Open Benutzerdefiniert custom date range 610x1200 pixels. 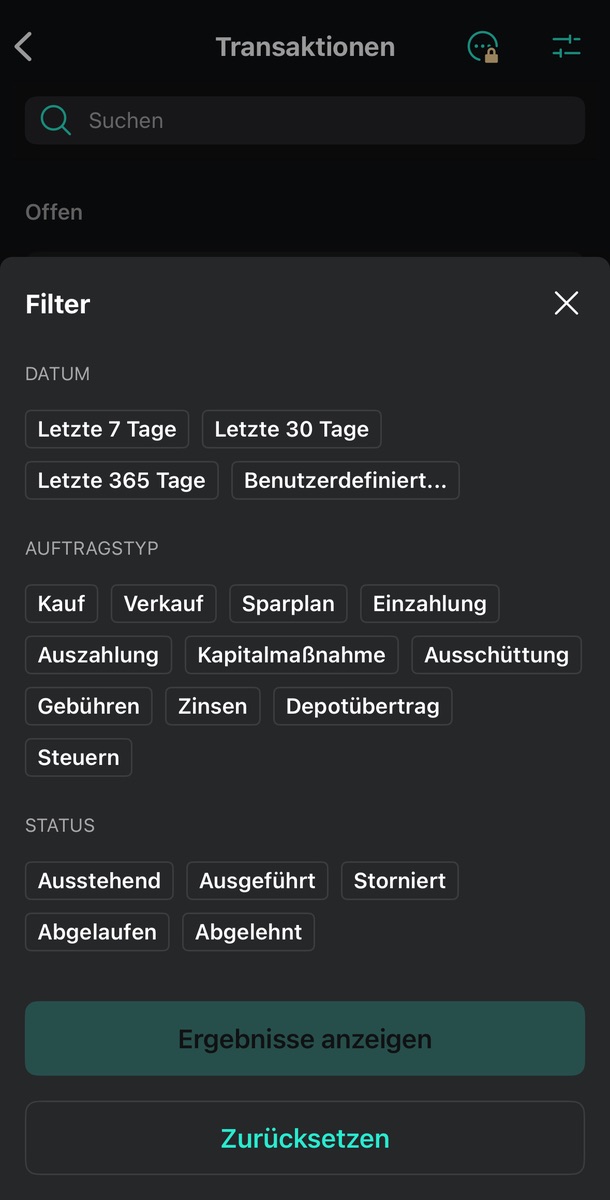point(345,481)
